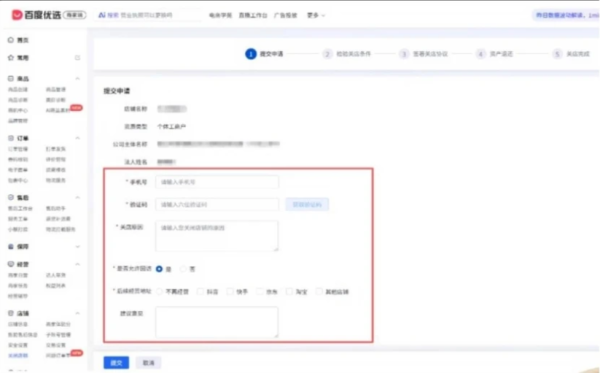Collapse the 订单 sidebar section chevron
Image resolution: width=600 pixels, height=373 pixels.
(x=78, y=138)
